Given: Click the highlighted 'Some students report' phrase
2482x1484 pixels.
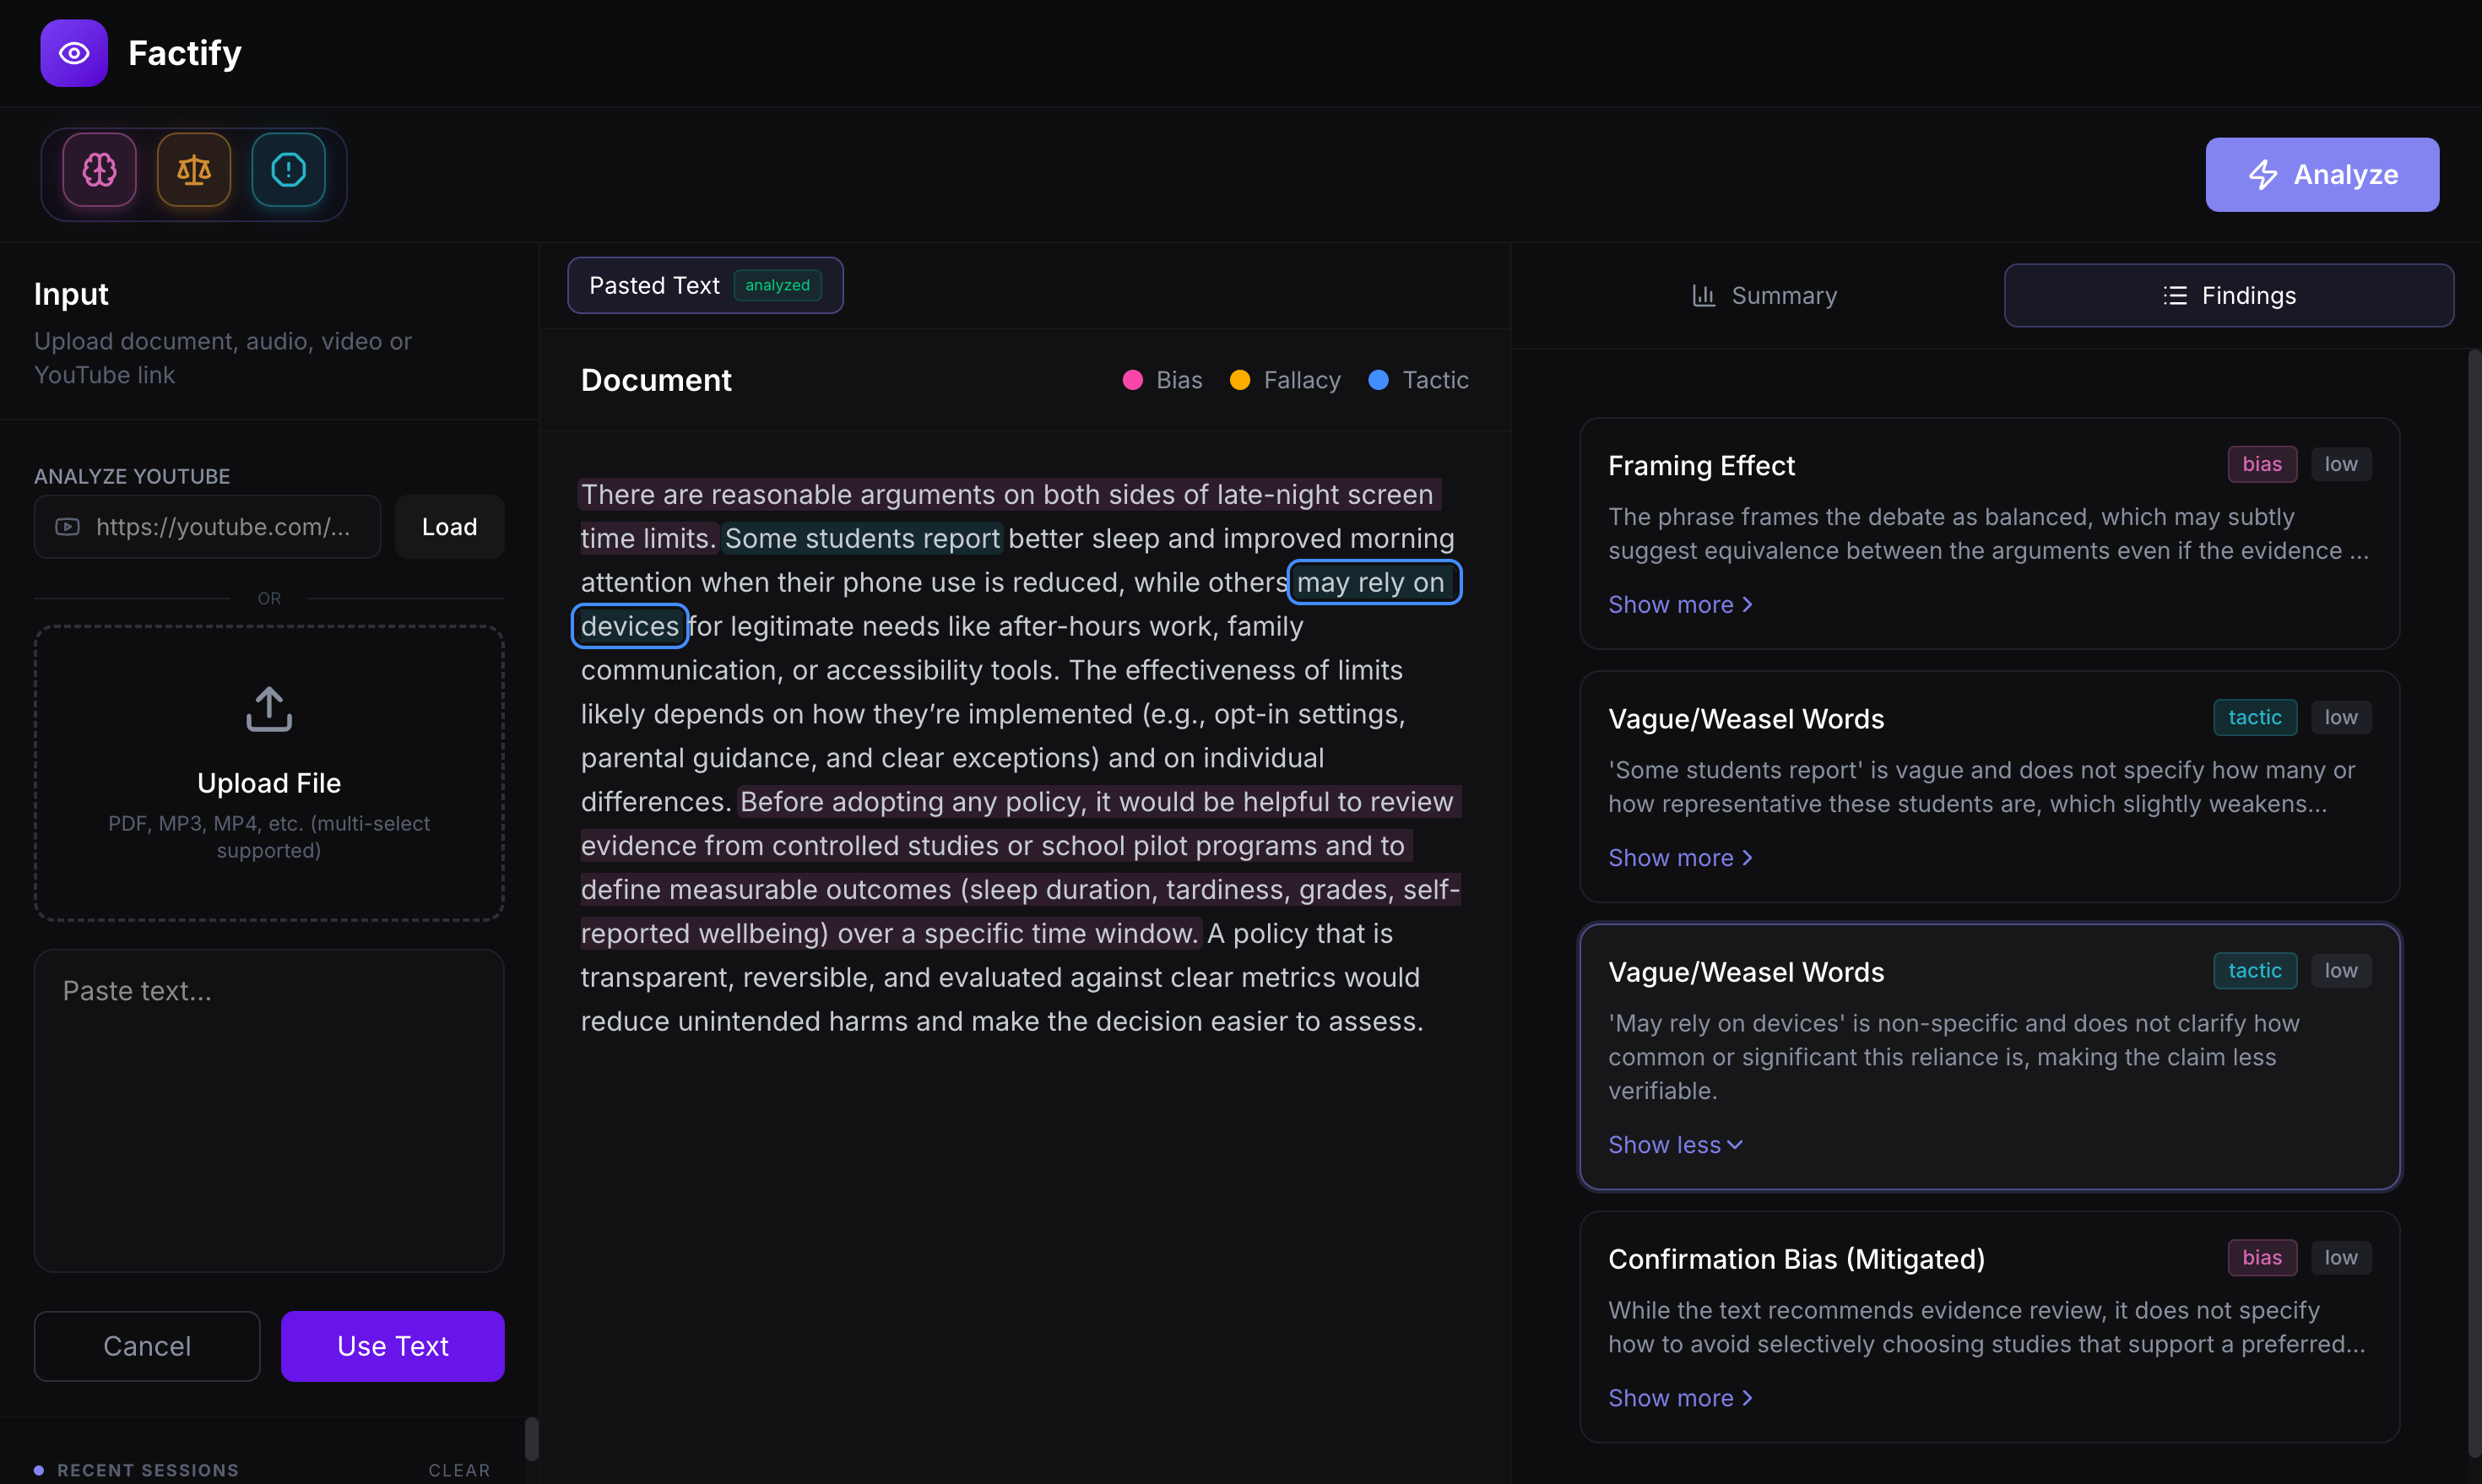Looking at the screenshot, I should [x=861, y=539].
